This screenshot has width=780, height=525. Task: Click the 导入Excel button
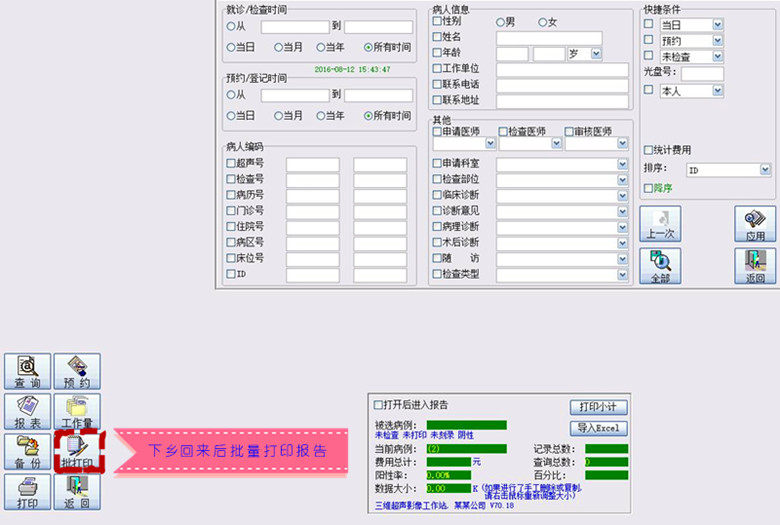[x=598, y=428]
